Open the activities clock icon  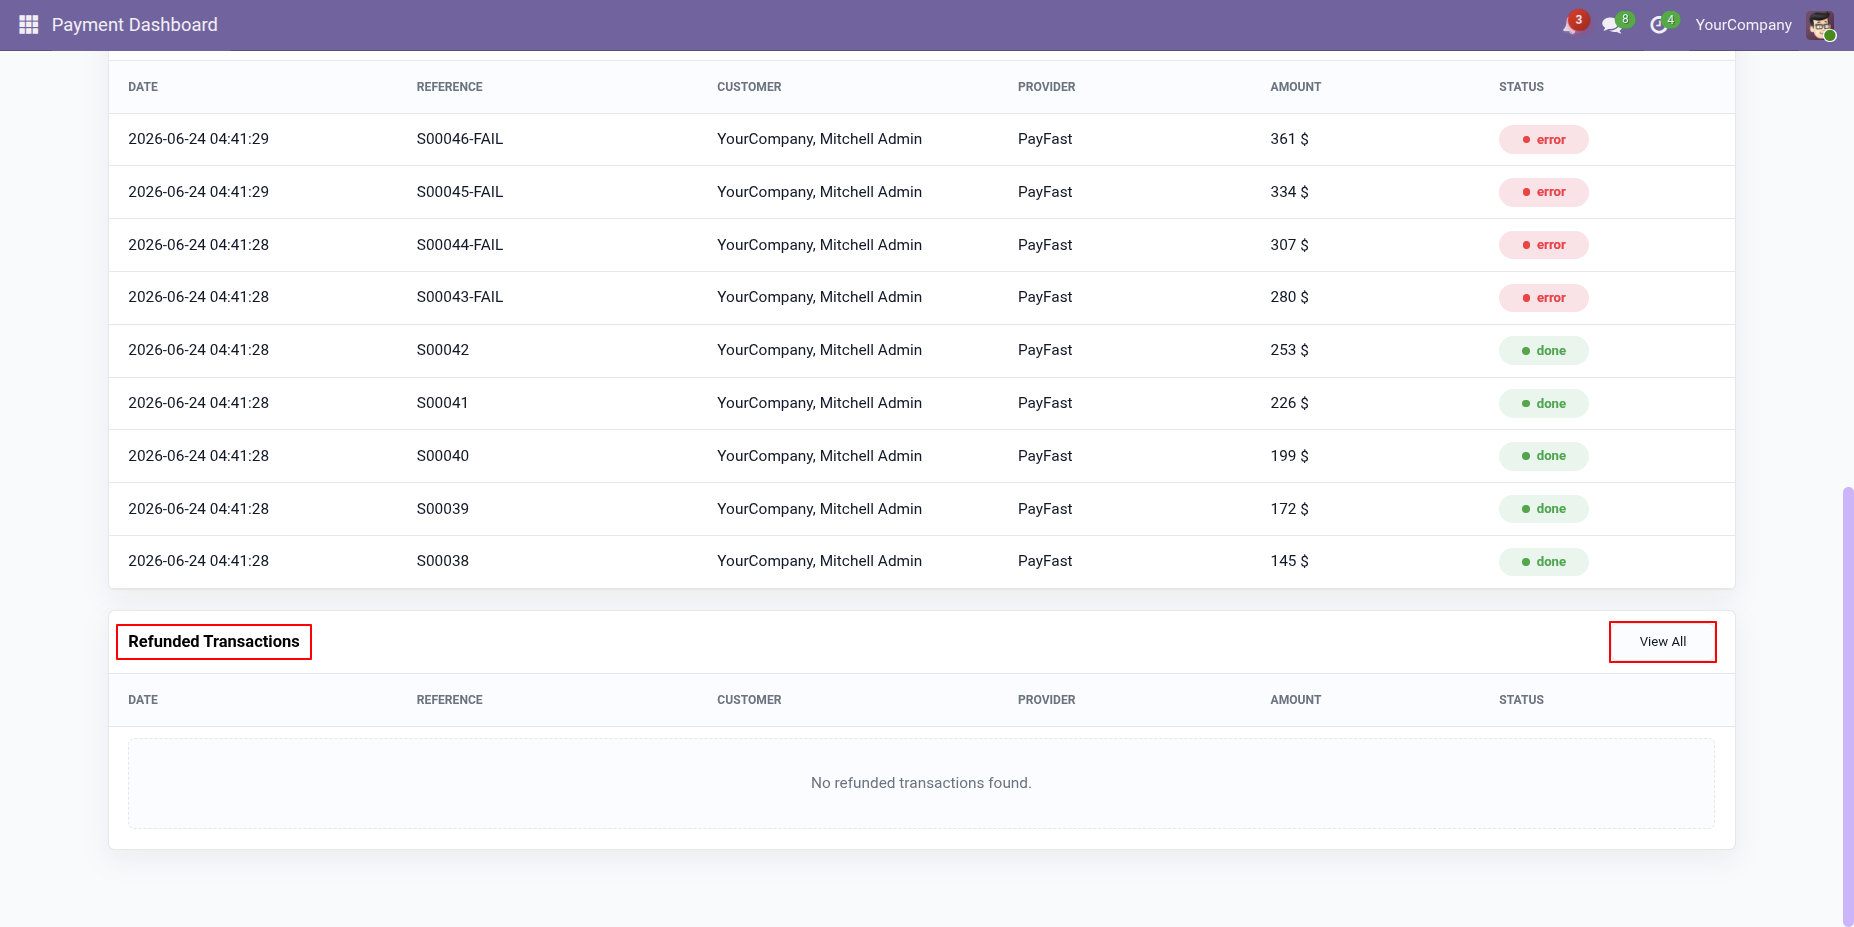tap(1659, 25)
